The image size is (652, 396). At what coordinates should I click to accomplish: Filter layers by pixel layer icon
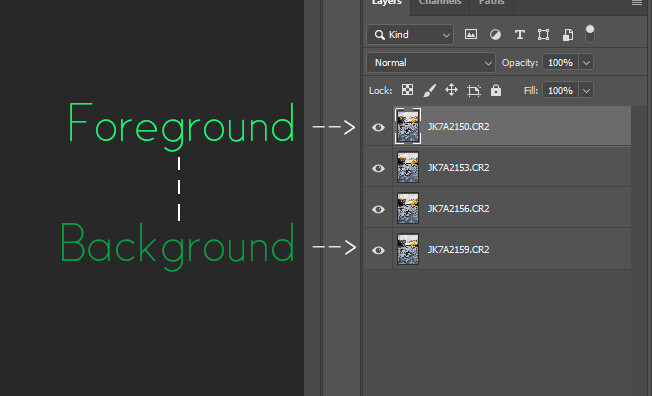pyautogui.click(x=471, y=34)
